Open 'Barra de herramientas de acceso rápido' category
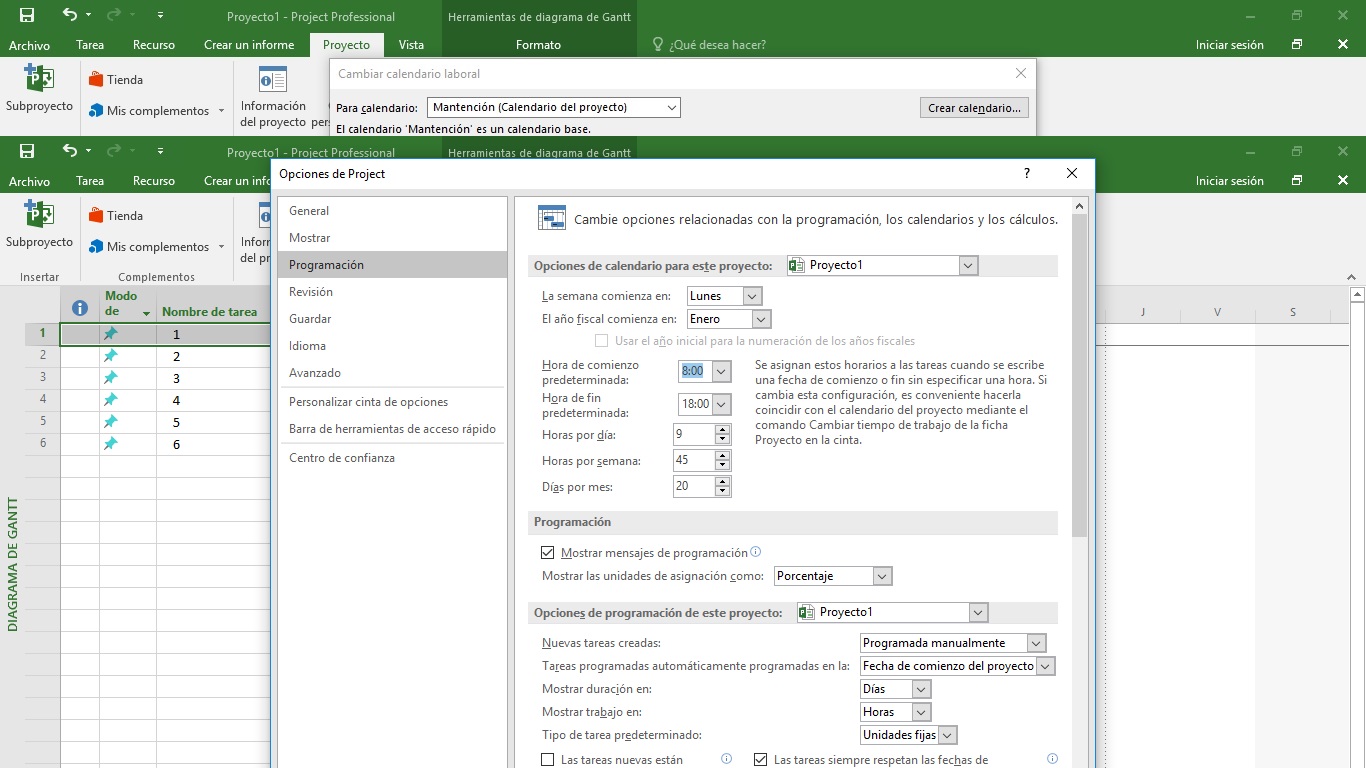This screenshot has width=1366, height=768. click(x=392, y=429)
